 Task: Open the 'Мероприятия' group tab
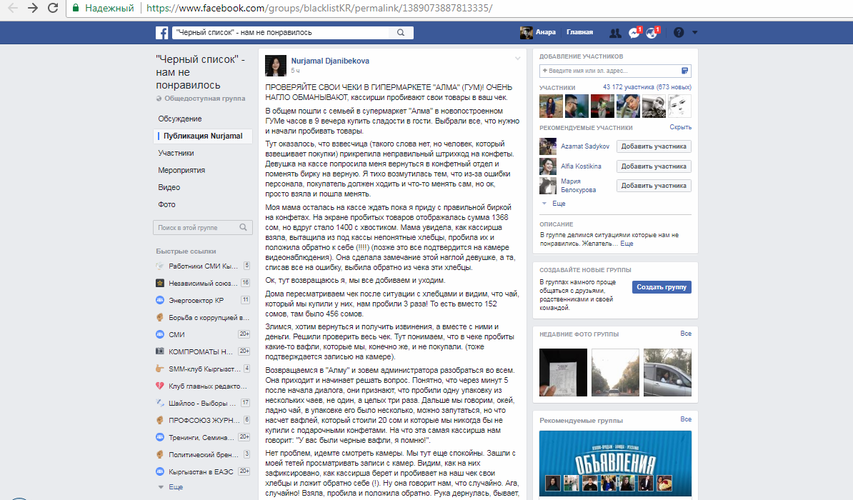coord(181,170)
